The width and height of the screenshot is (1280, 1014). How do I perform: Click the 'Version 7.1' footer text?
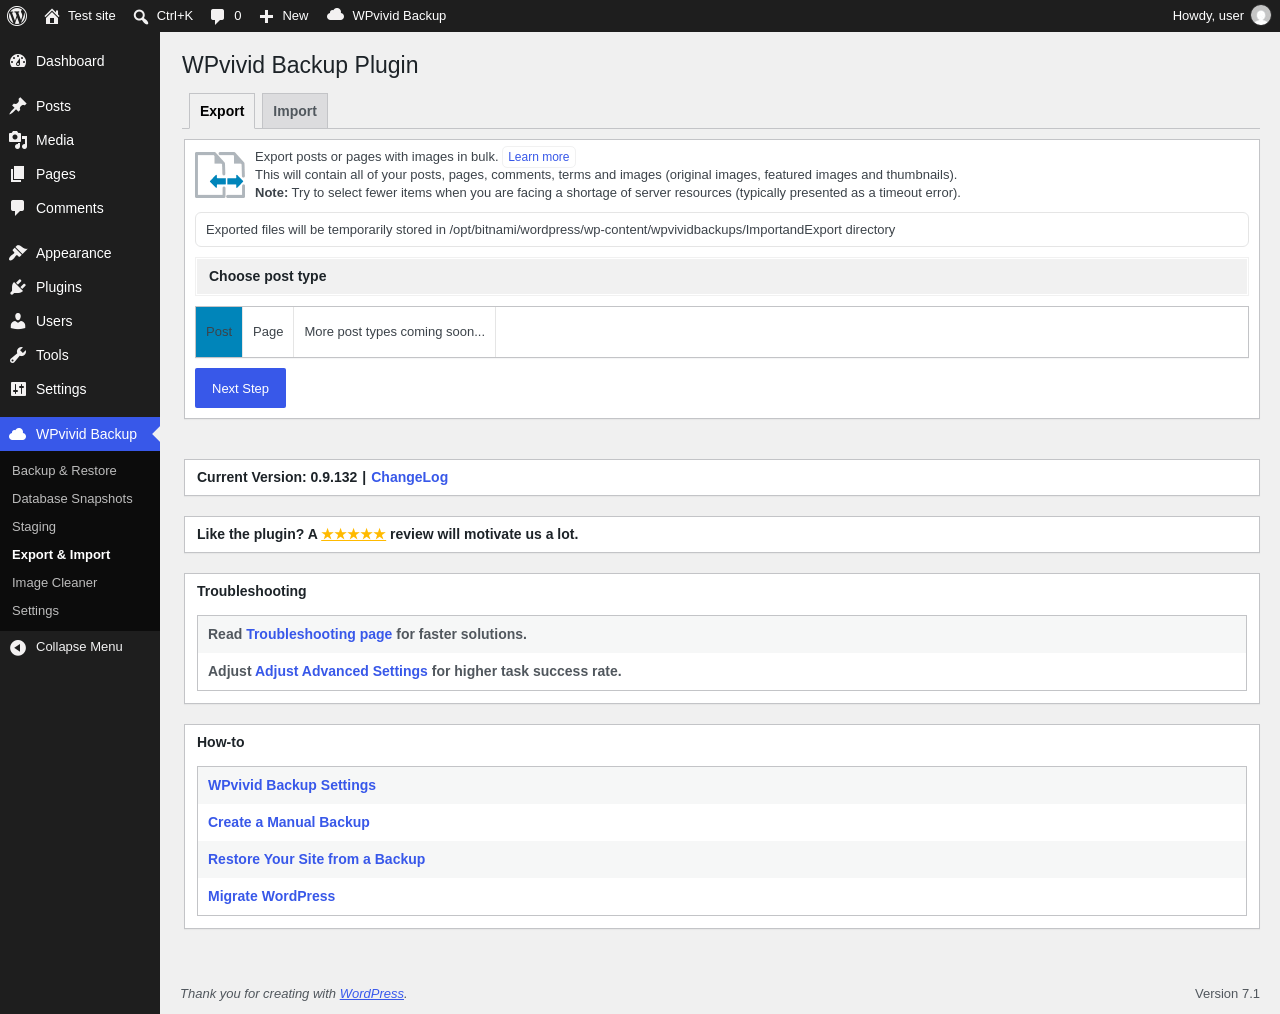1227,994
